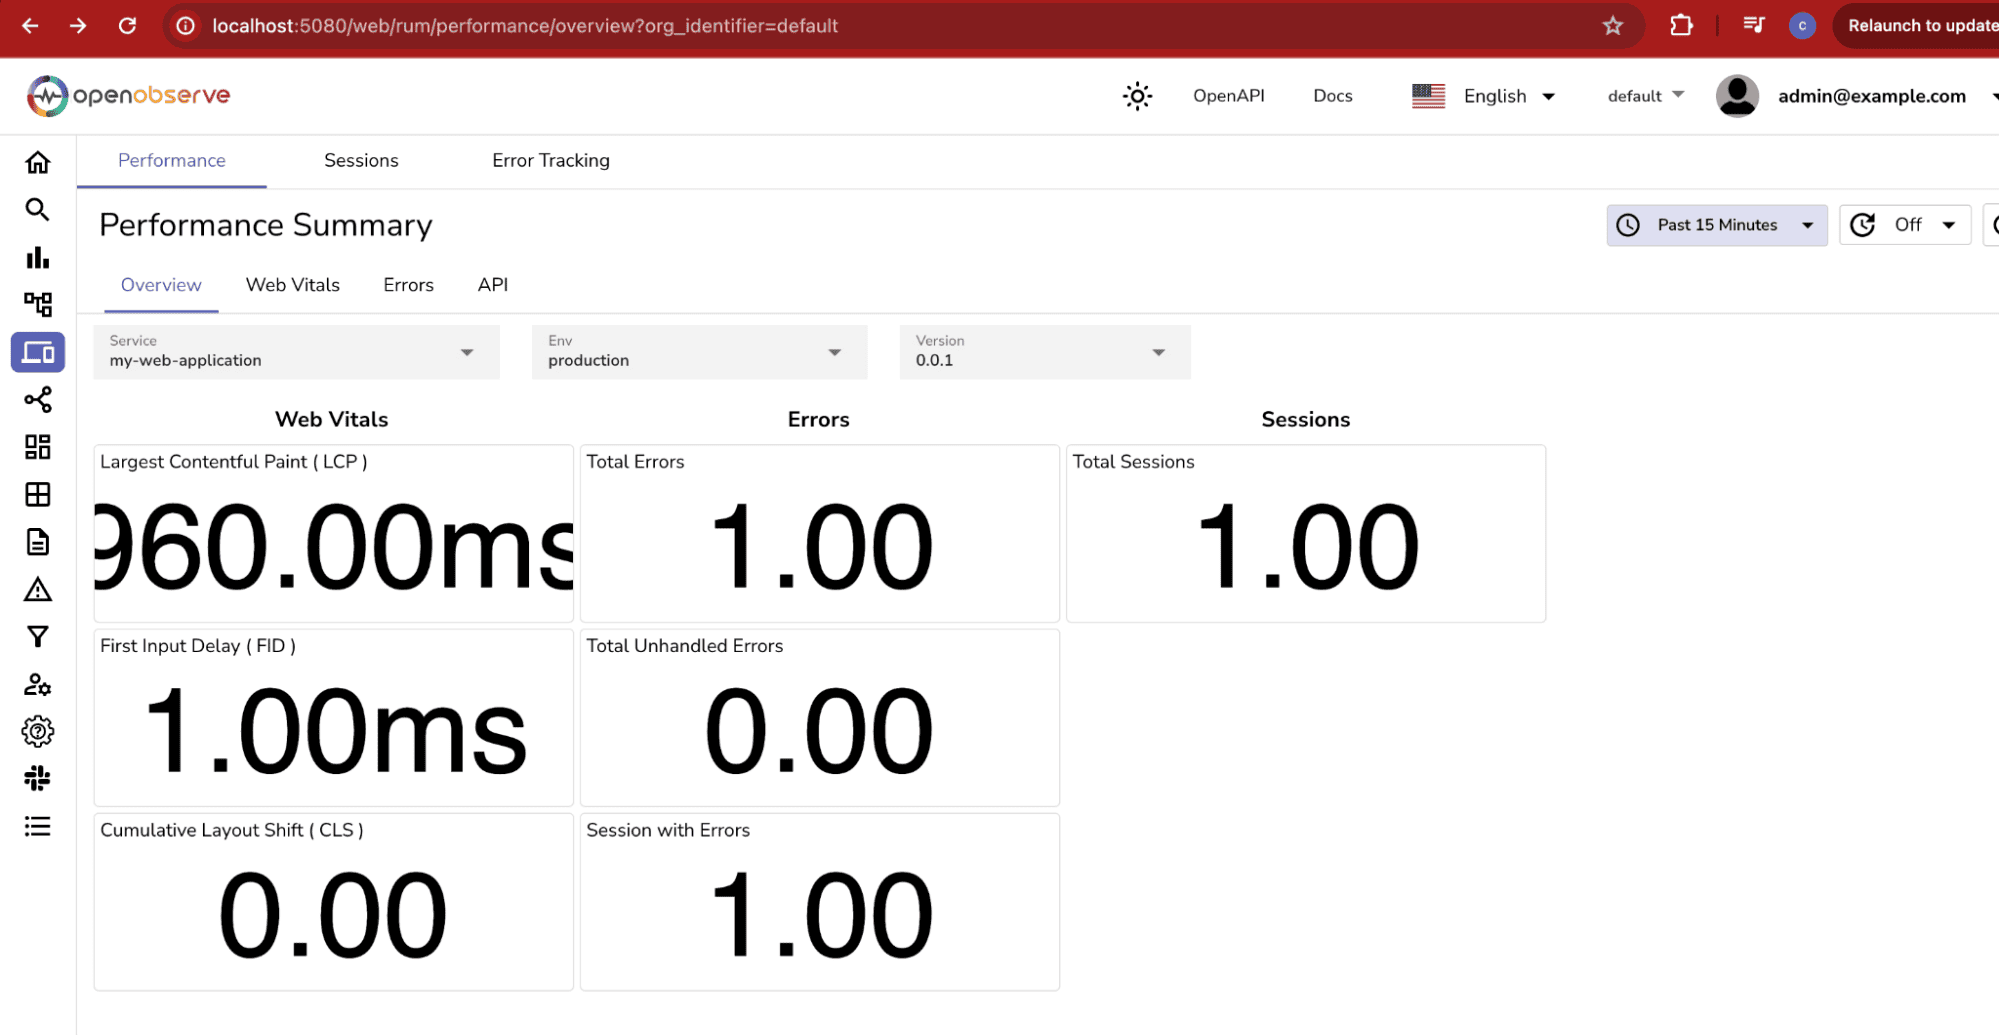Screen dimensions: 1999x1035
Task: Open the Alerts warning triangle icon
Action: [37, 590]
